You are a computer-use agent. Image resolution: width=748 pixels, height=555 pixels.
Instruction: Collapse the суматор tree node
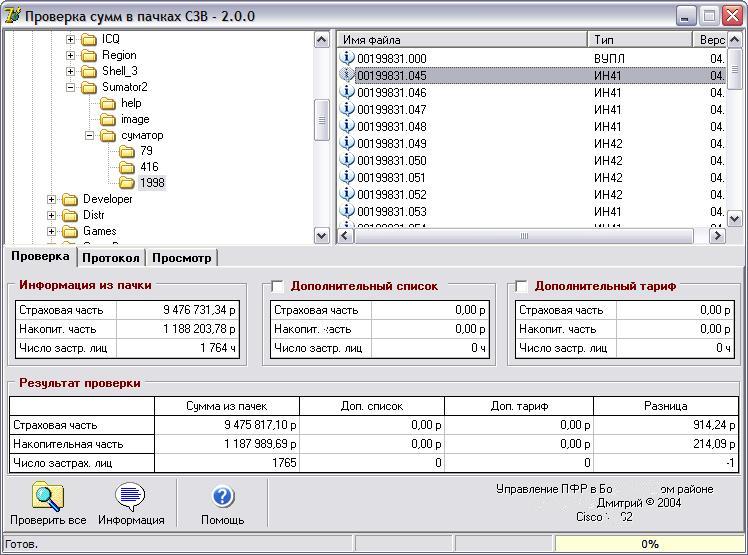click(90, 135)
